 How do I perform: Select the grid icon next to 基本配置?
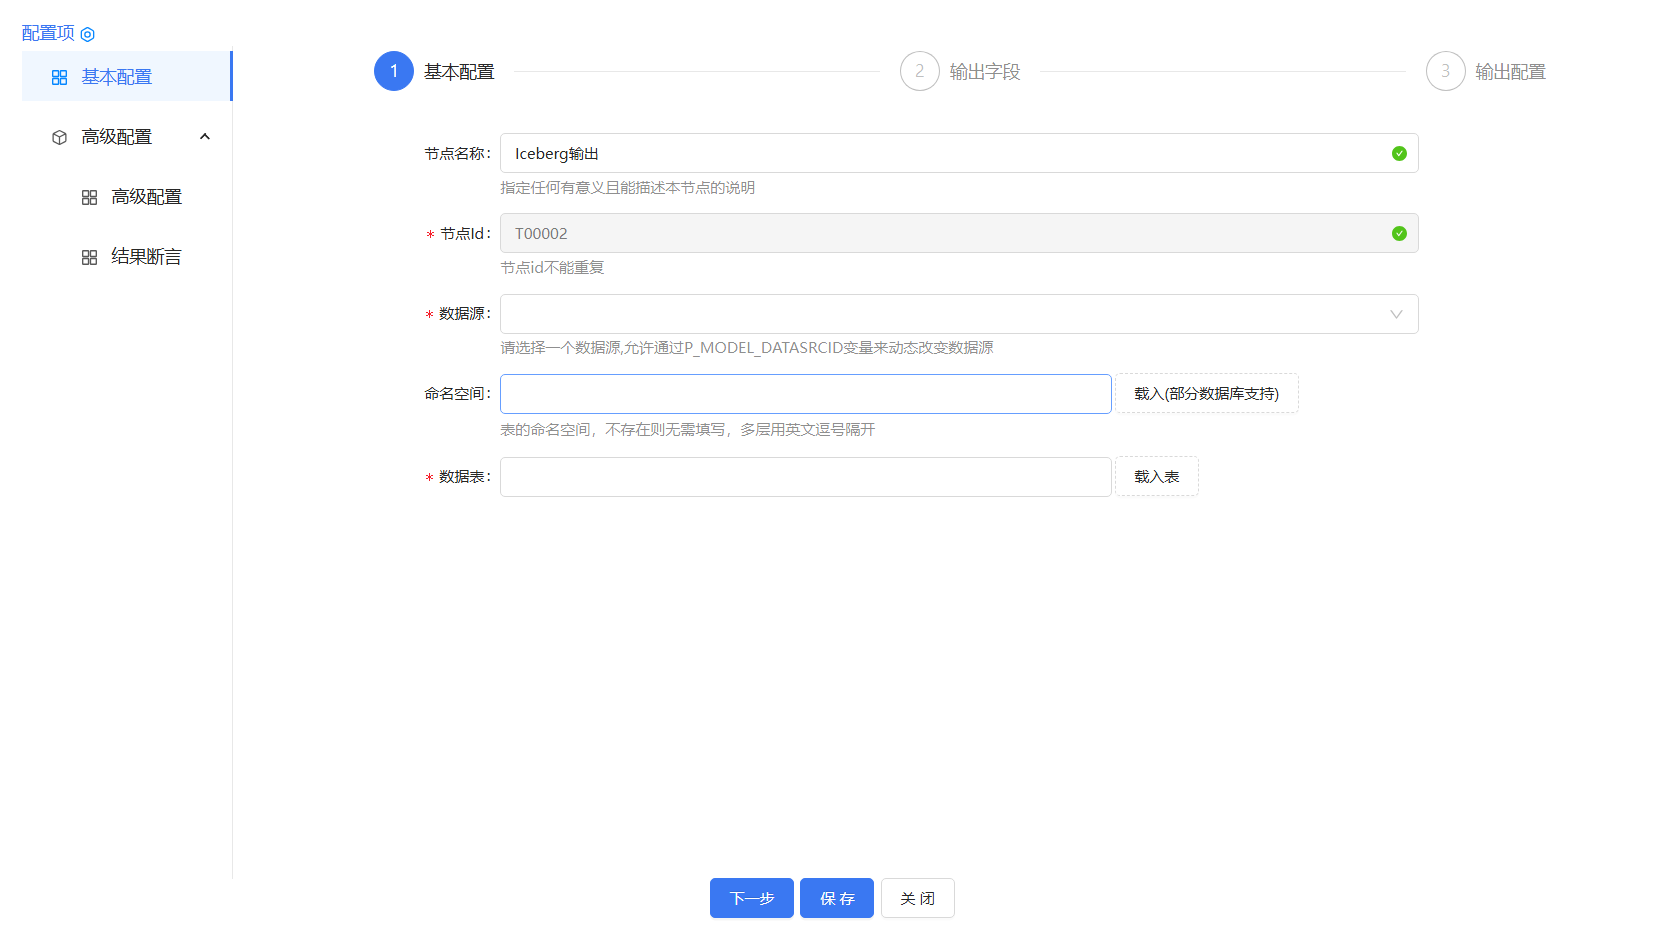tap(59, 76)
